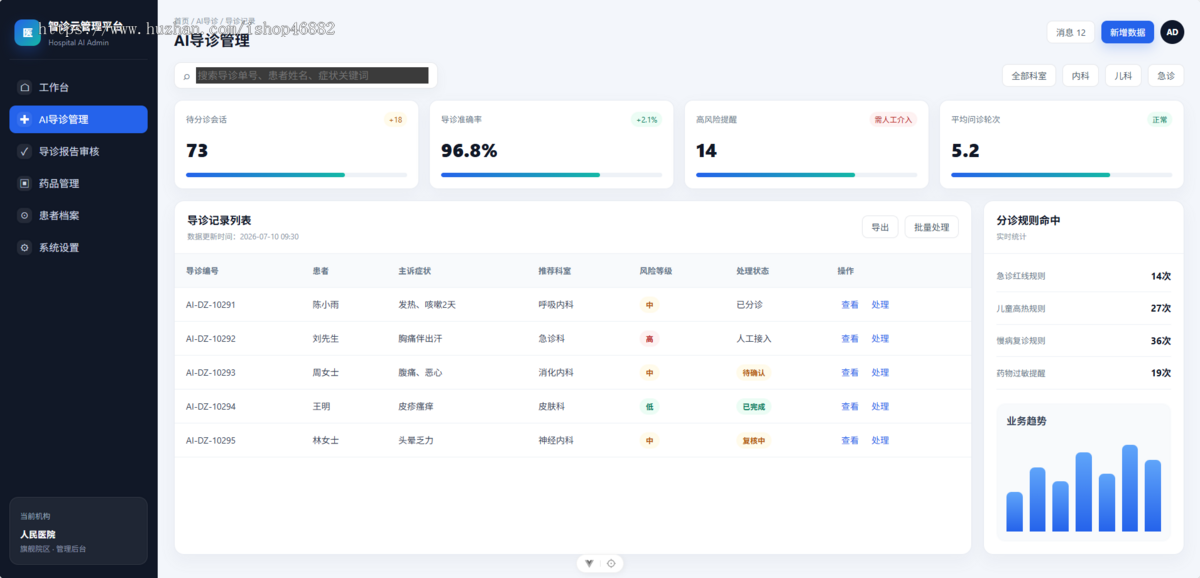
Task: Click the 人民医院 organization card
Action: (78, 531)
